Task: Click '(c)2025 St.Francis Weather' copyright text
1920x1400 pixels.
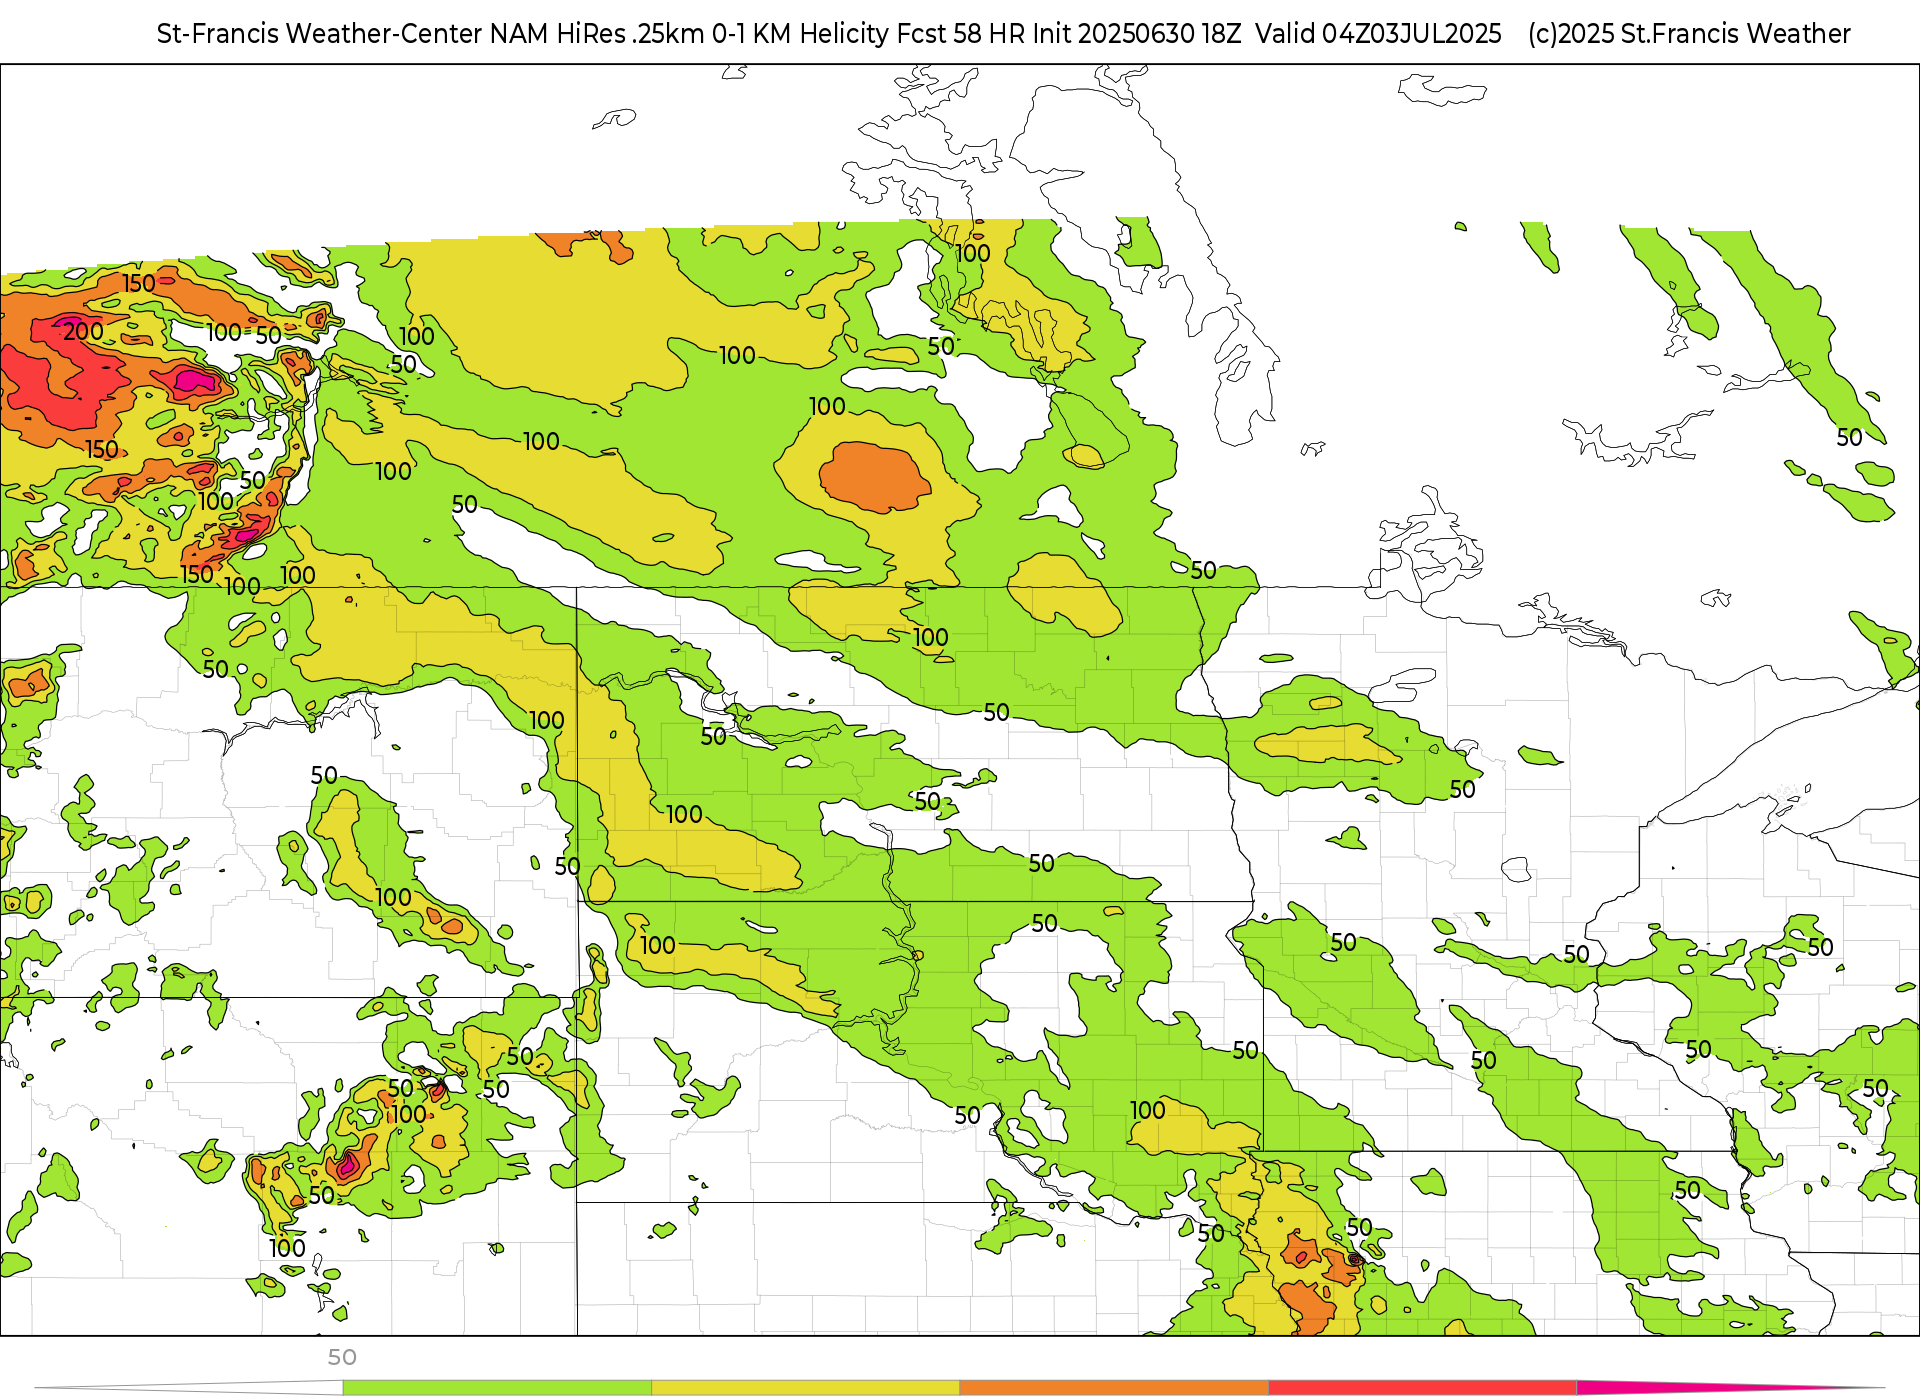Action: tap(1689, 34)
